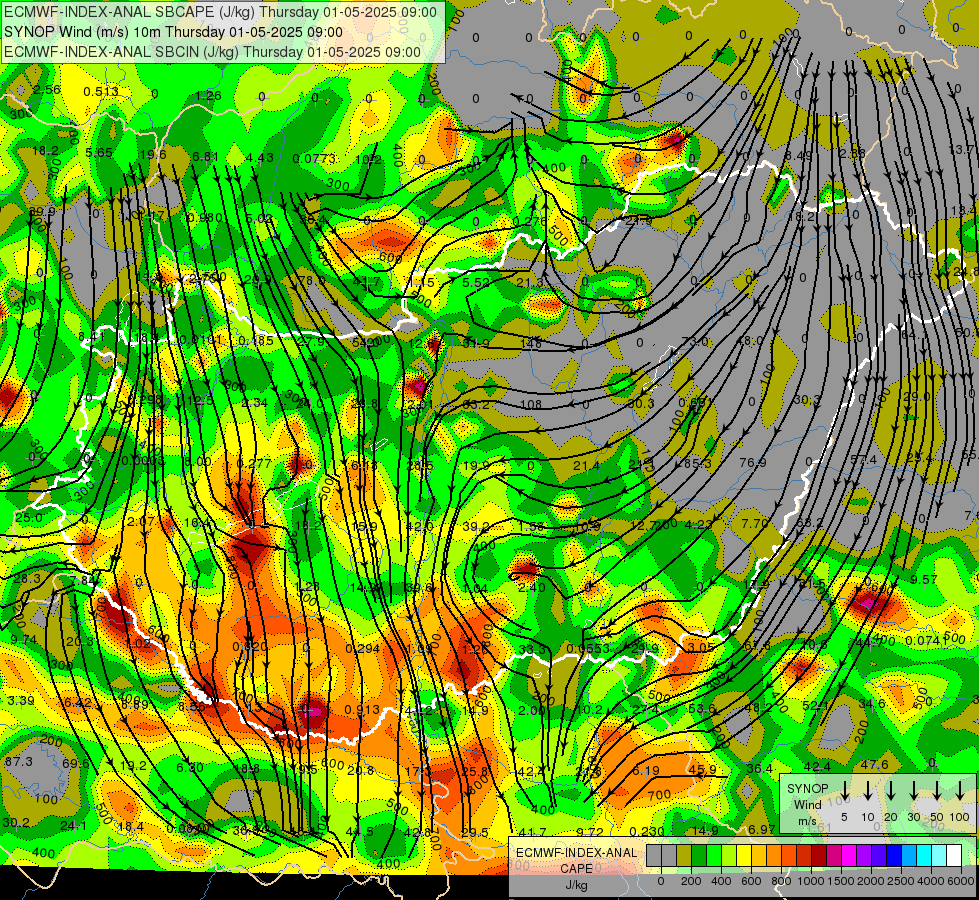Screen dimensions: 979x900
Task: Select the bright magenta CAPE legend swatch
Action: pyautogui.click(x=849, y=856)
